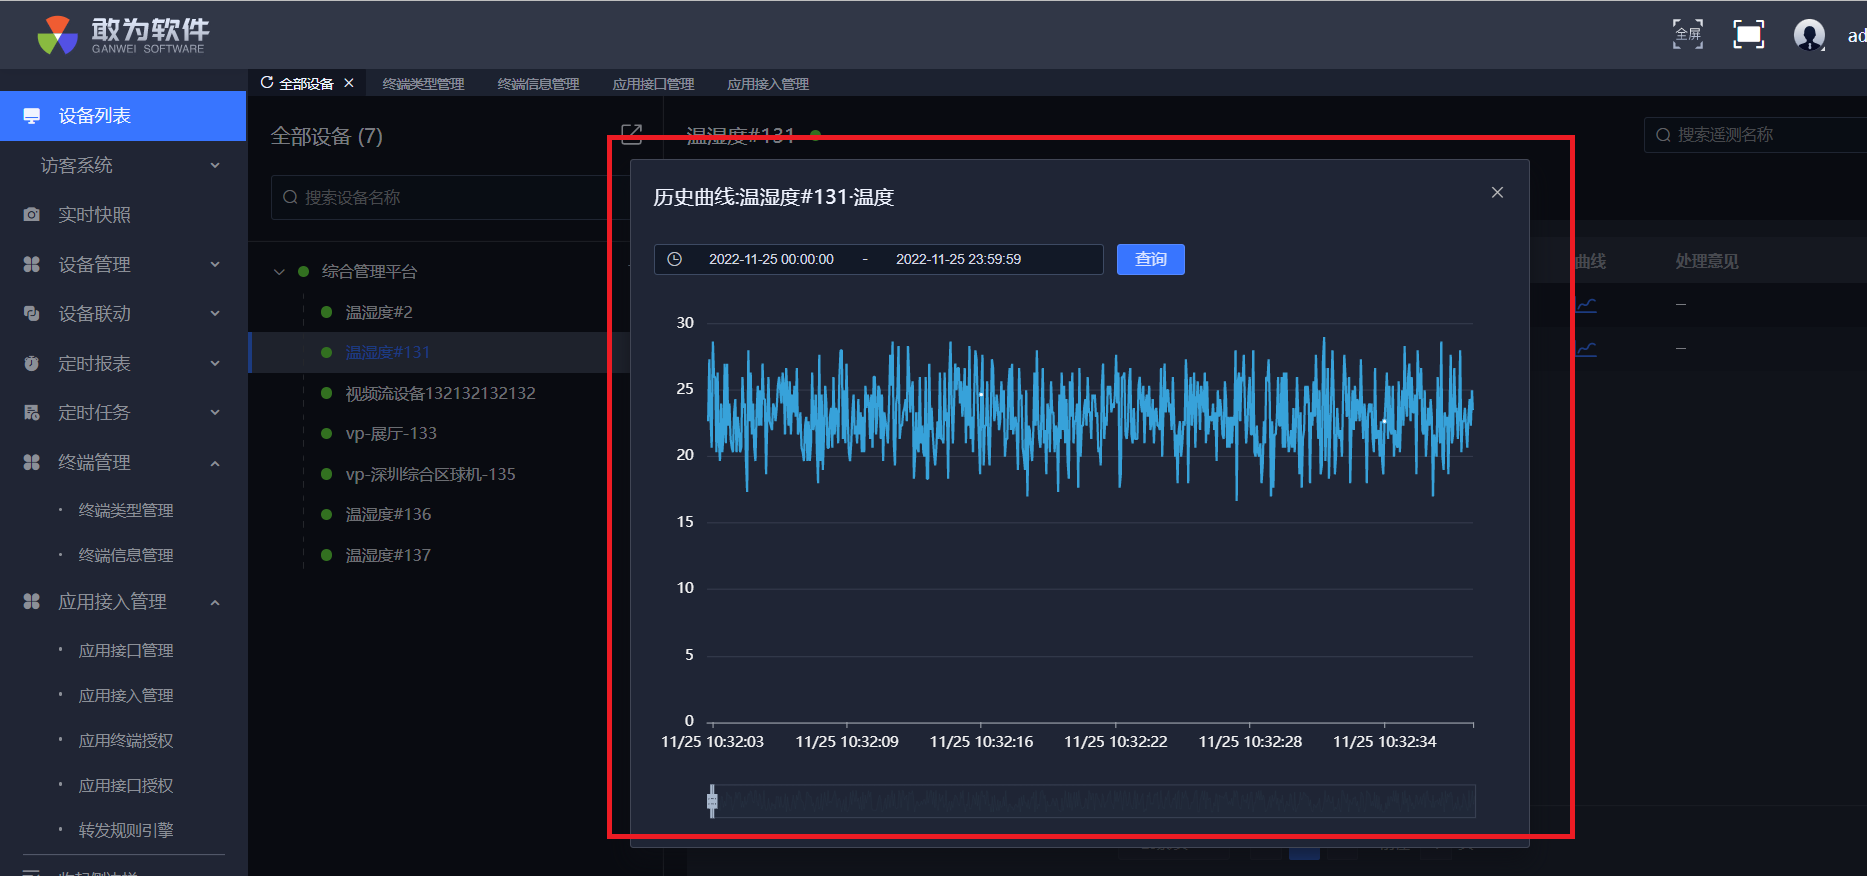
Task: Click the clock icon in date range field
Action: (x=675, y=259)
